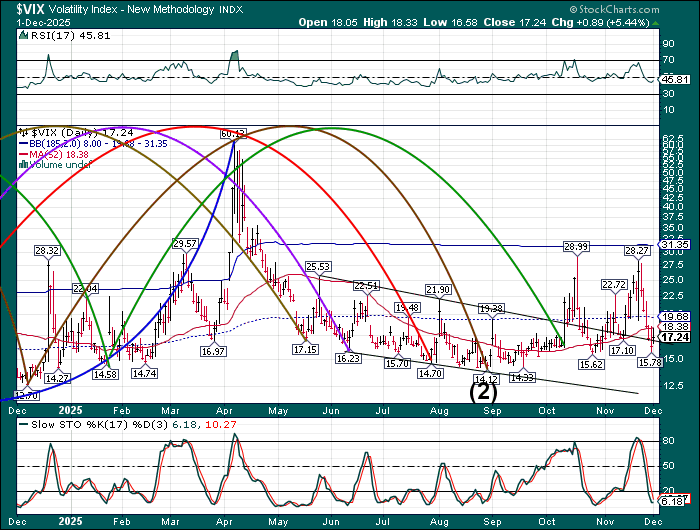
Task: Click the 2025 year marker on bottom axis
Action: coord(68,410)
